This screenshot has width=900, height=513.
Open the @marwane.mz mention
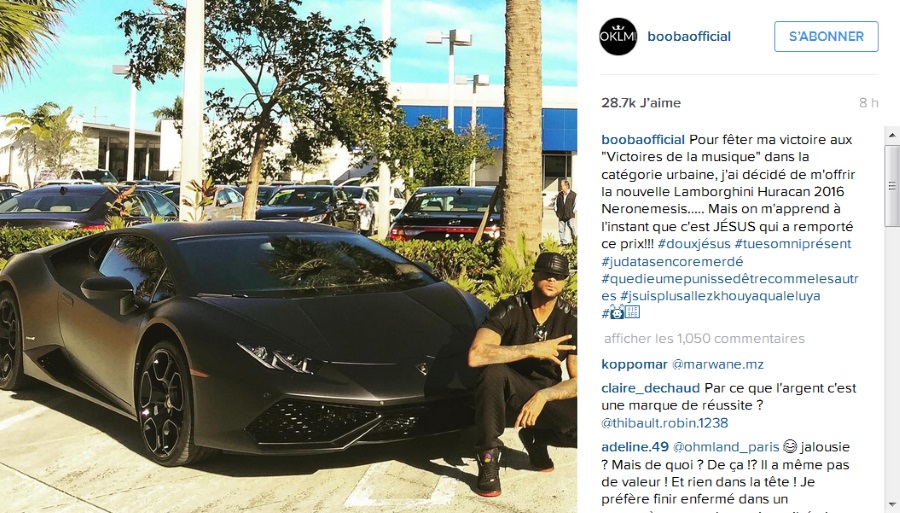pos(717,364)
